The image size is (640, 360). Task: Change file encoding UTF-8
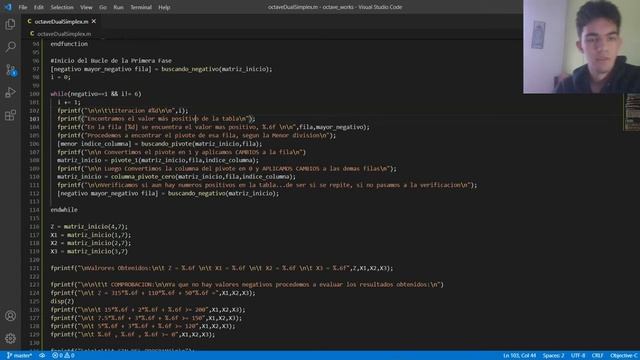[578, 356]
